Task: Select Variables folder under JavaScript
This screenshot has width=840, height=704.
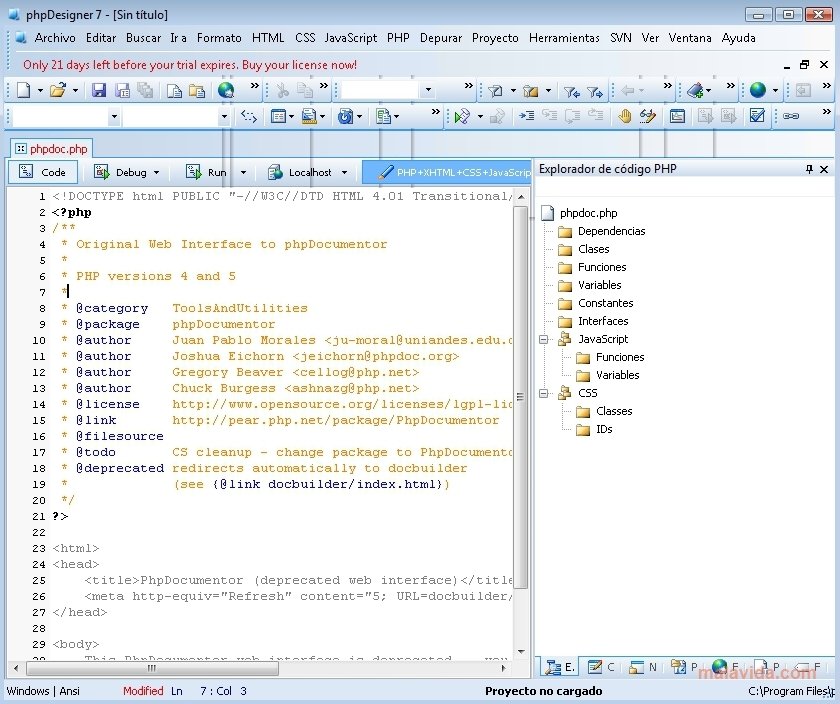Action: tap(617, 375)
